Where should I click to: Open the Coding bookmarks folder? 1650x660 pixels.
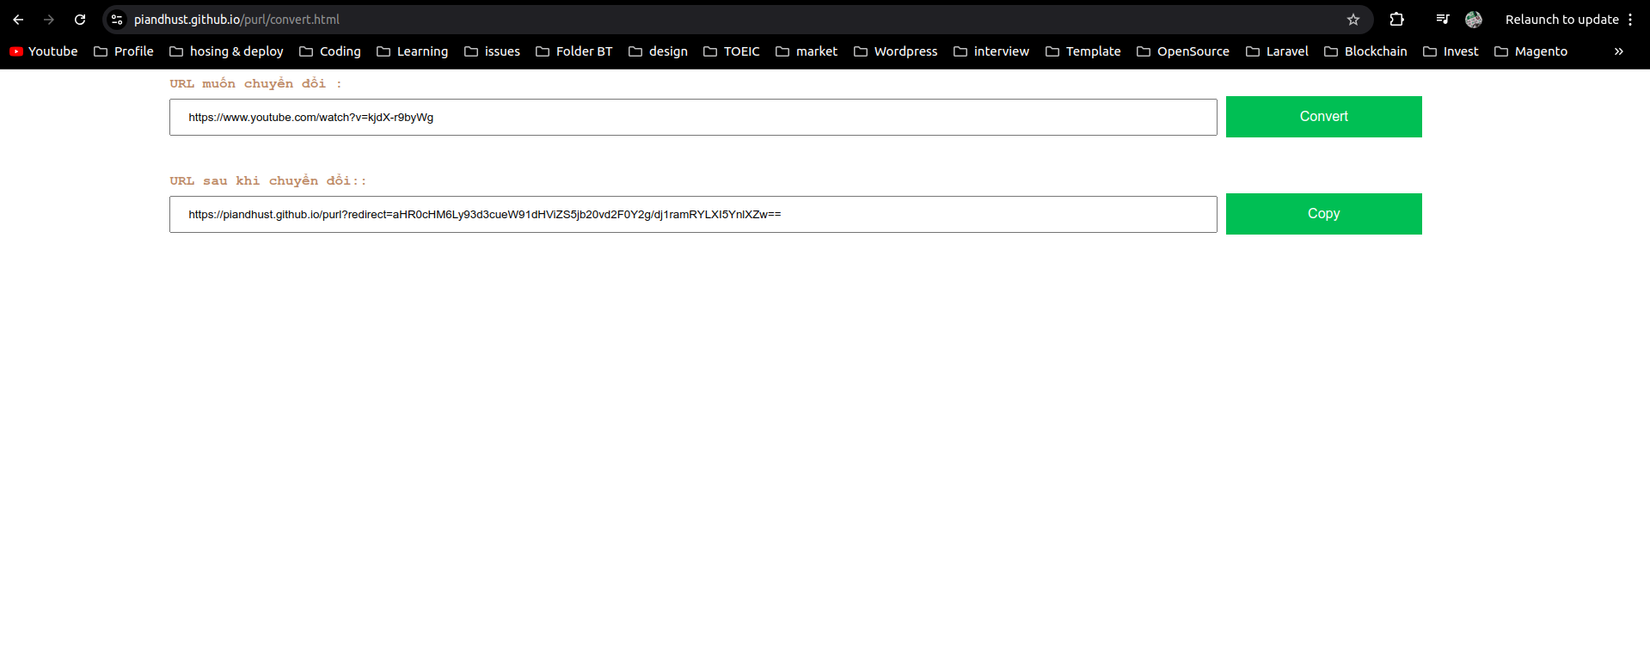pyautogui.click(x=330, y=51)
